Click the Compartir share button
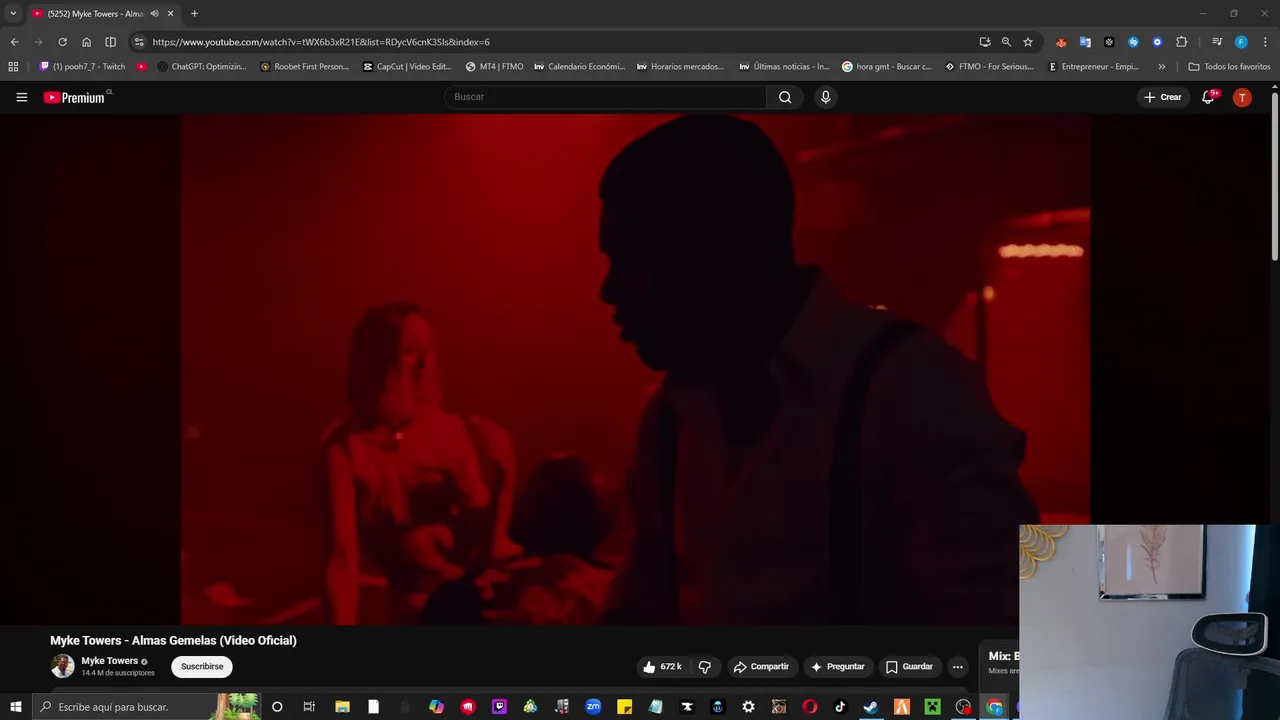The height and width of the screenshot is (720, 1280). 761,667
